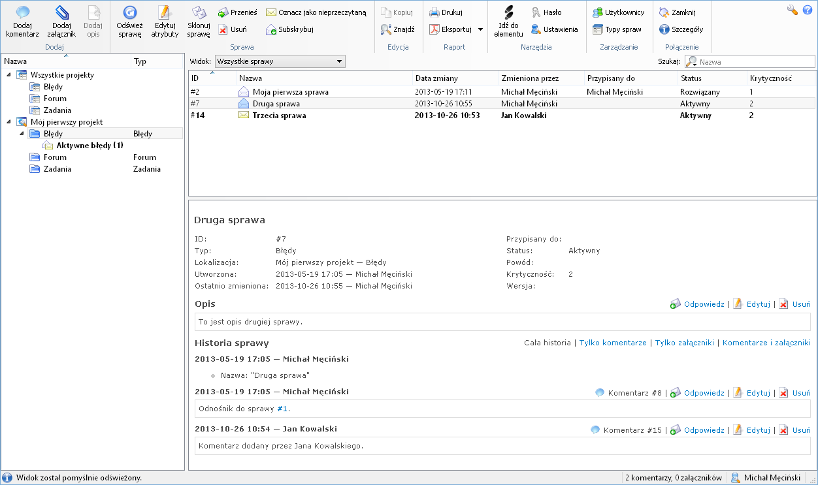Sort by Data zmiany column header
This screenshot has height=485, width=818.
click(x=455, y=78)
